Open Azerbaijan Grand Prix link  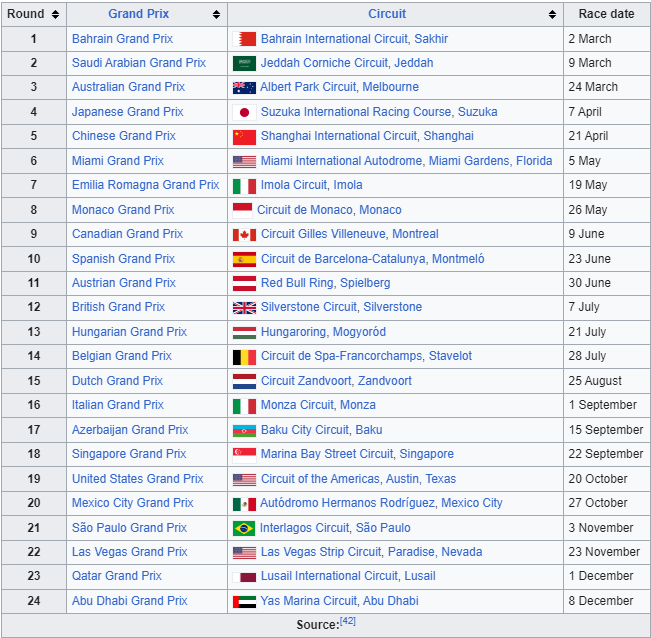(x=130, y=430)
